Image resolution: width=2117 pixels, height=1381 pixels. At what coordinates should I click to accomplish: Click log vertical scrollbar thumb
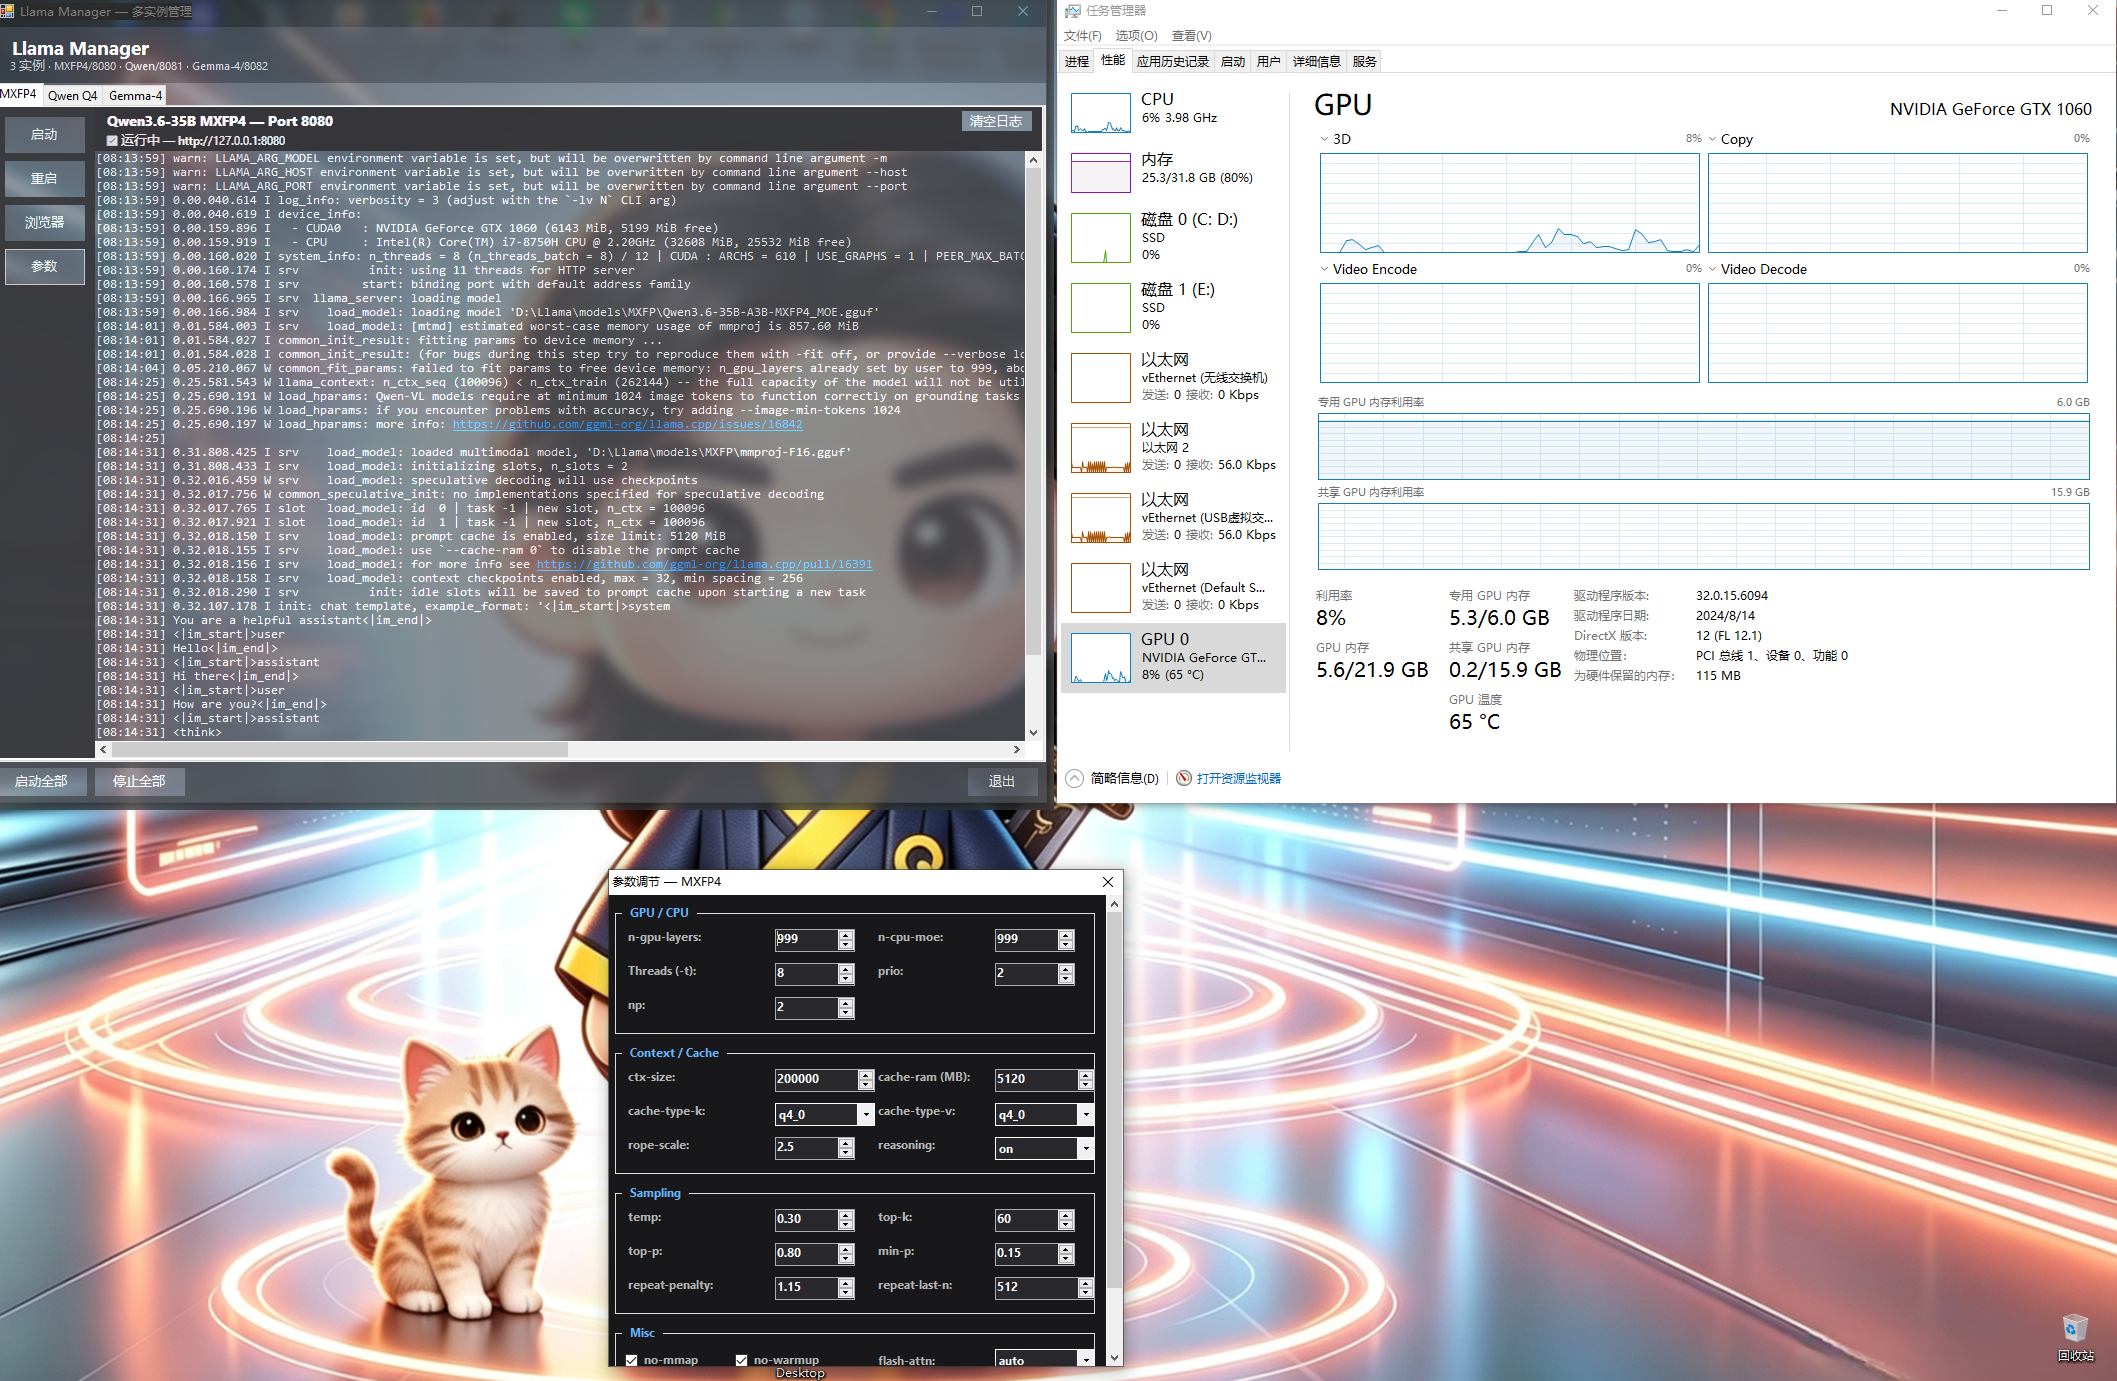pos(1033,410)
